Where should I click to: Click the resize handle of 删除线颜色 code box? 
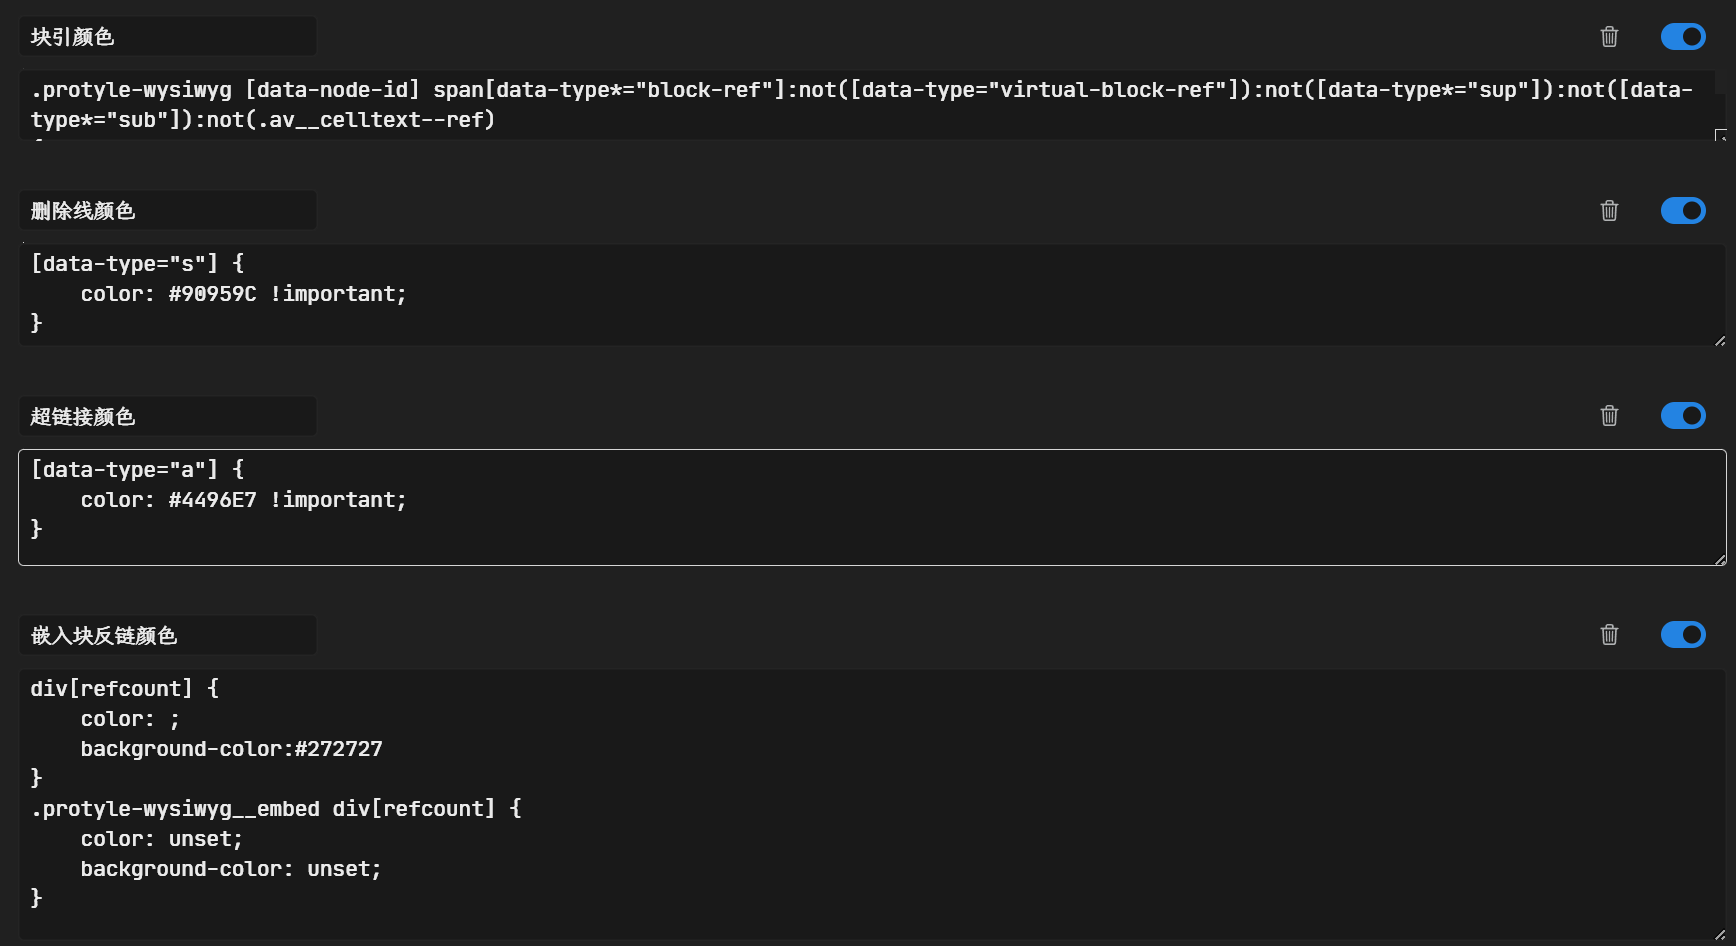pos(1720,341)
